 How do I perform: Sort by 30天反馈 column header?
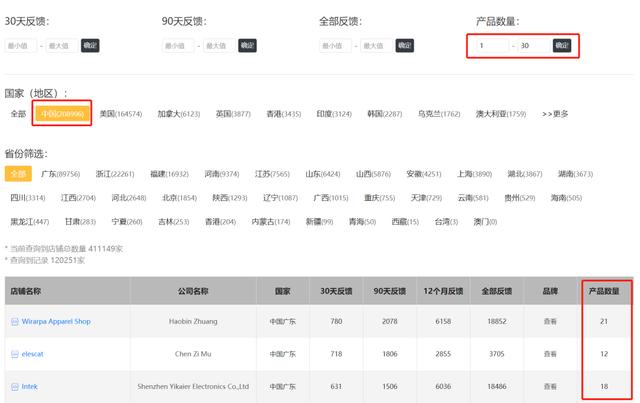(x=336, y=291)
